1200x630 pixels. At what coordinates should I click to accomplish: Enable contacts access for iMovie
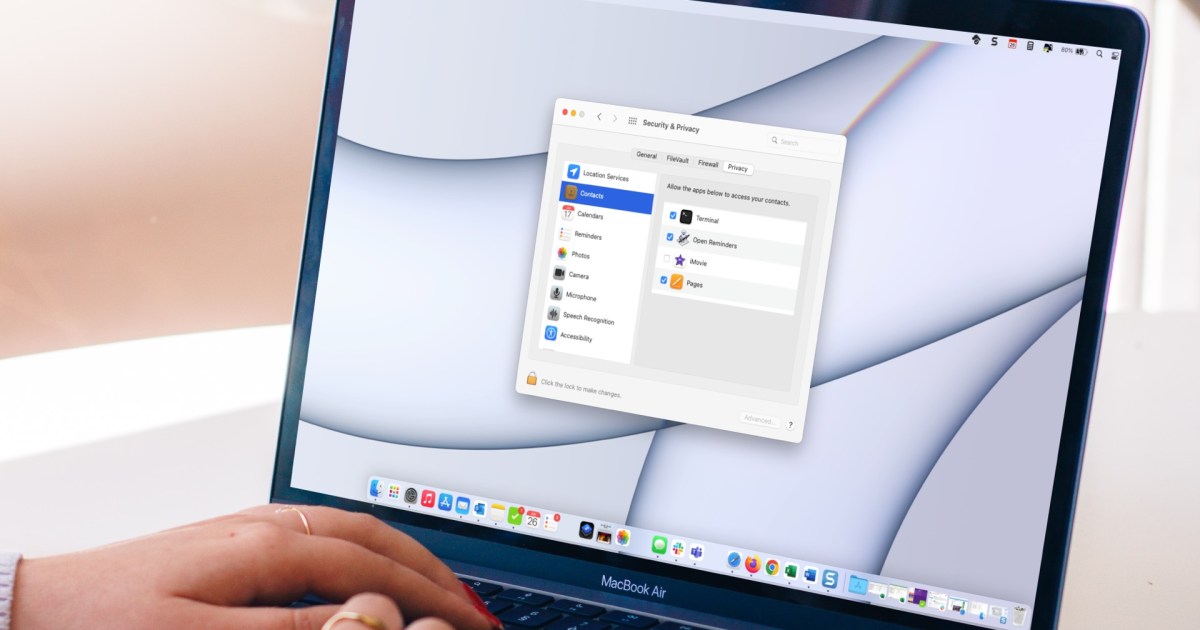coord(667,259)
